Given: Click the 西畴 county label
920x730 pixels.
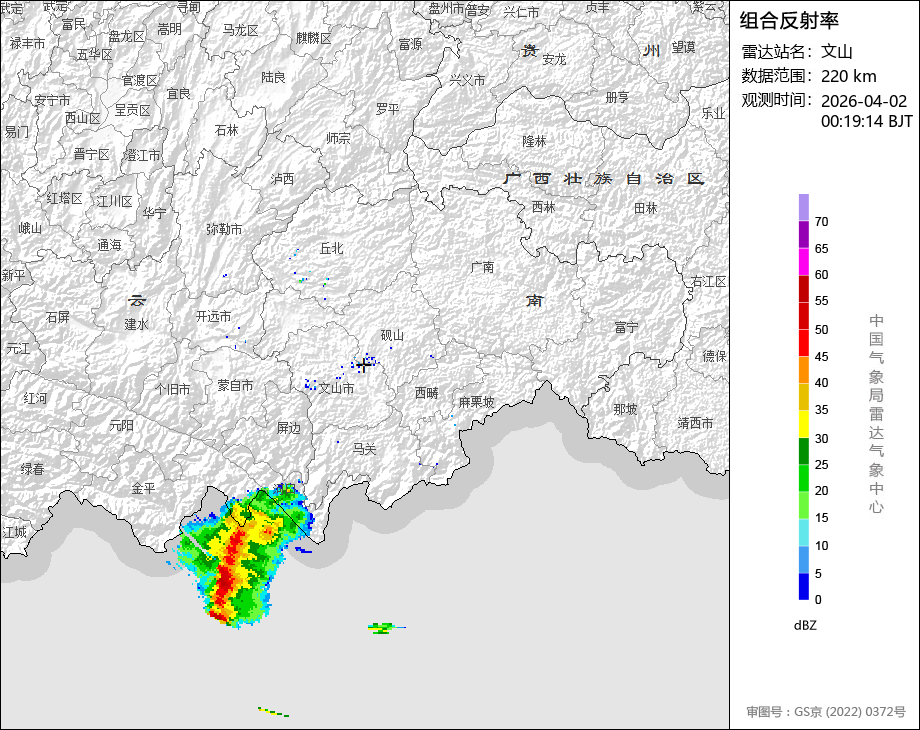Looking at the screenshot, I should 427,393.
